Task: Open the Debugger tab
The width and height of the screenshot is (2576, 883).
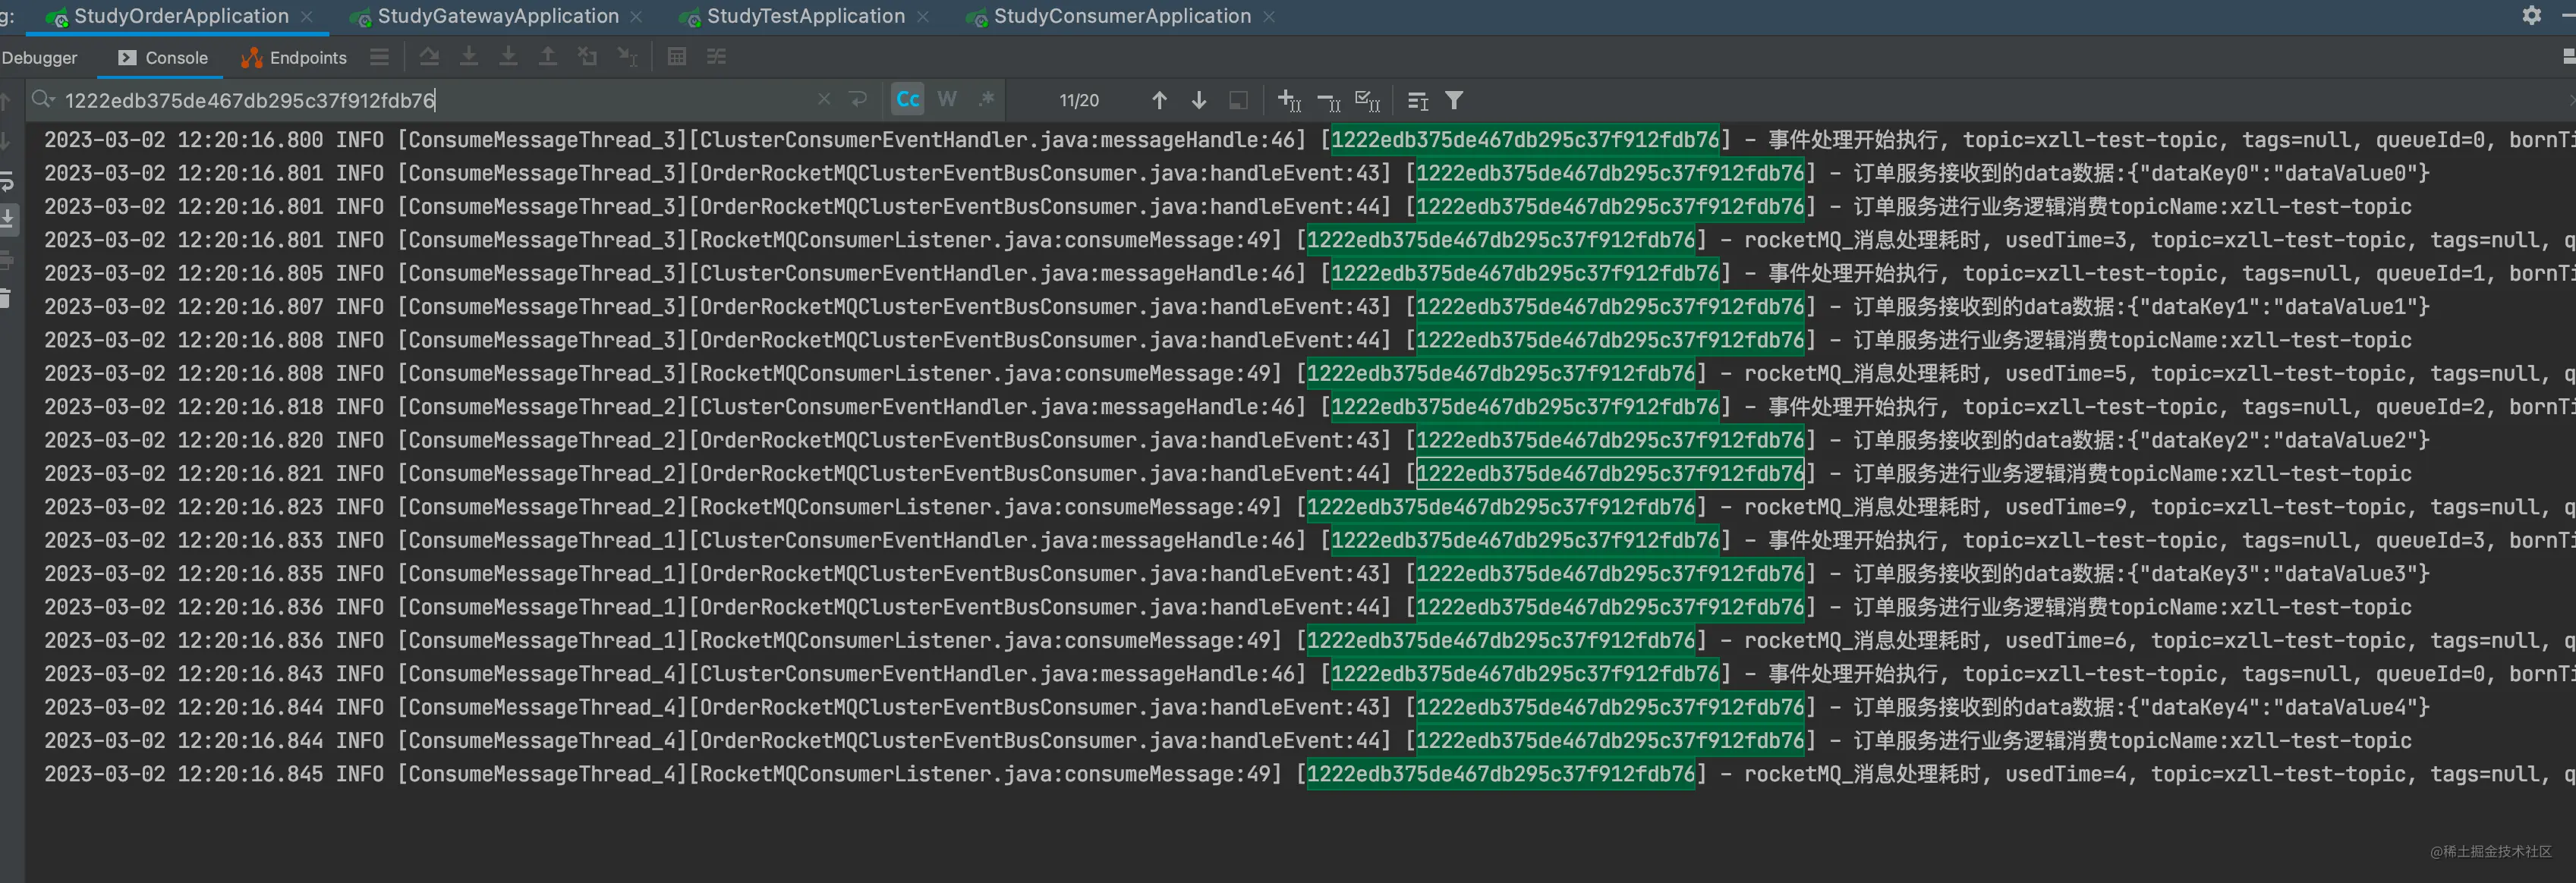Action: (39, 58)
